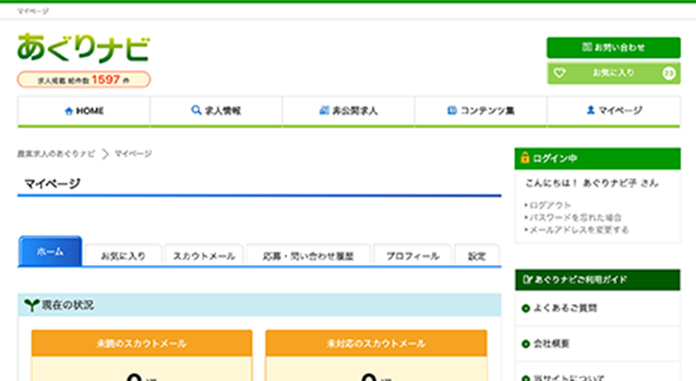This screenshot has height=381, width=696.
Task: Go to HOME in the navigation bar
Action: 83,111
